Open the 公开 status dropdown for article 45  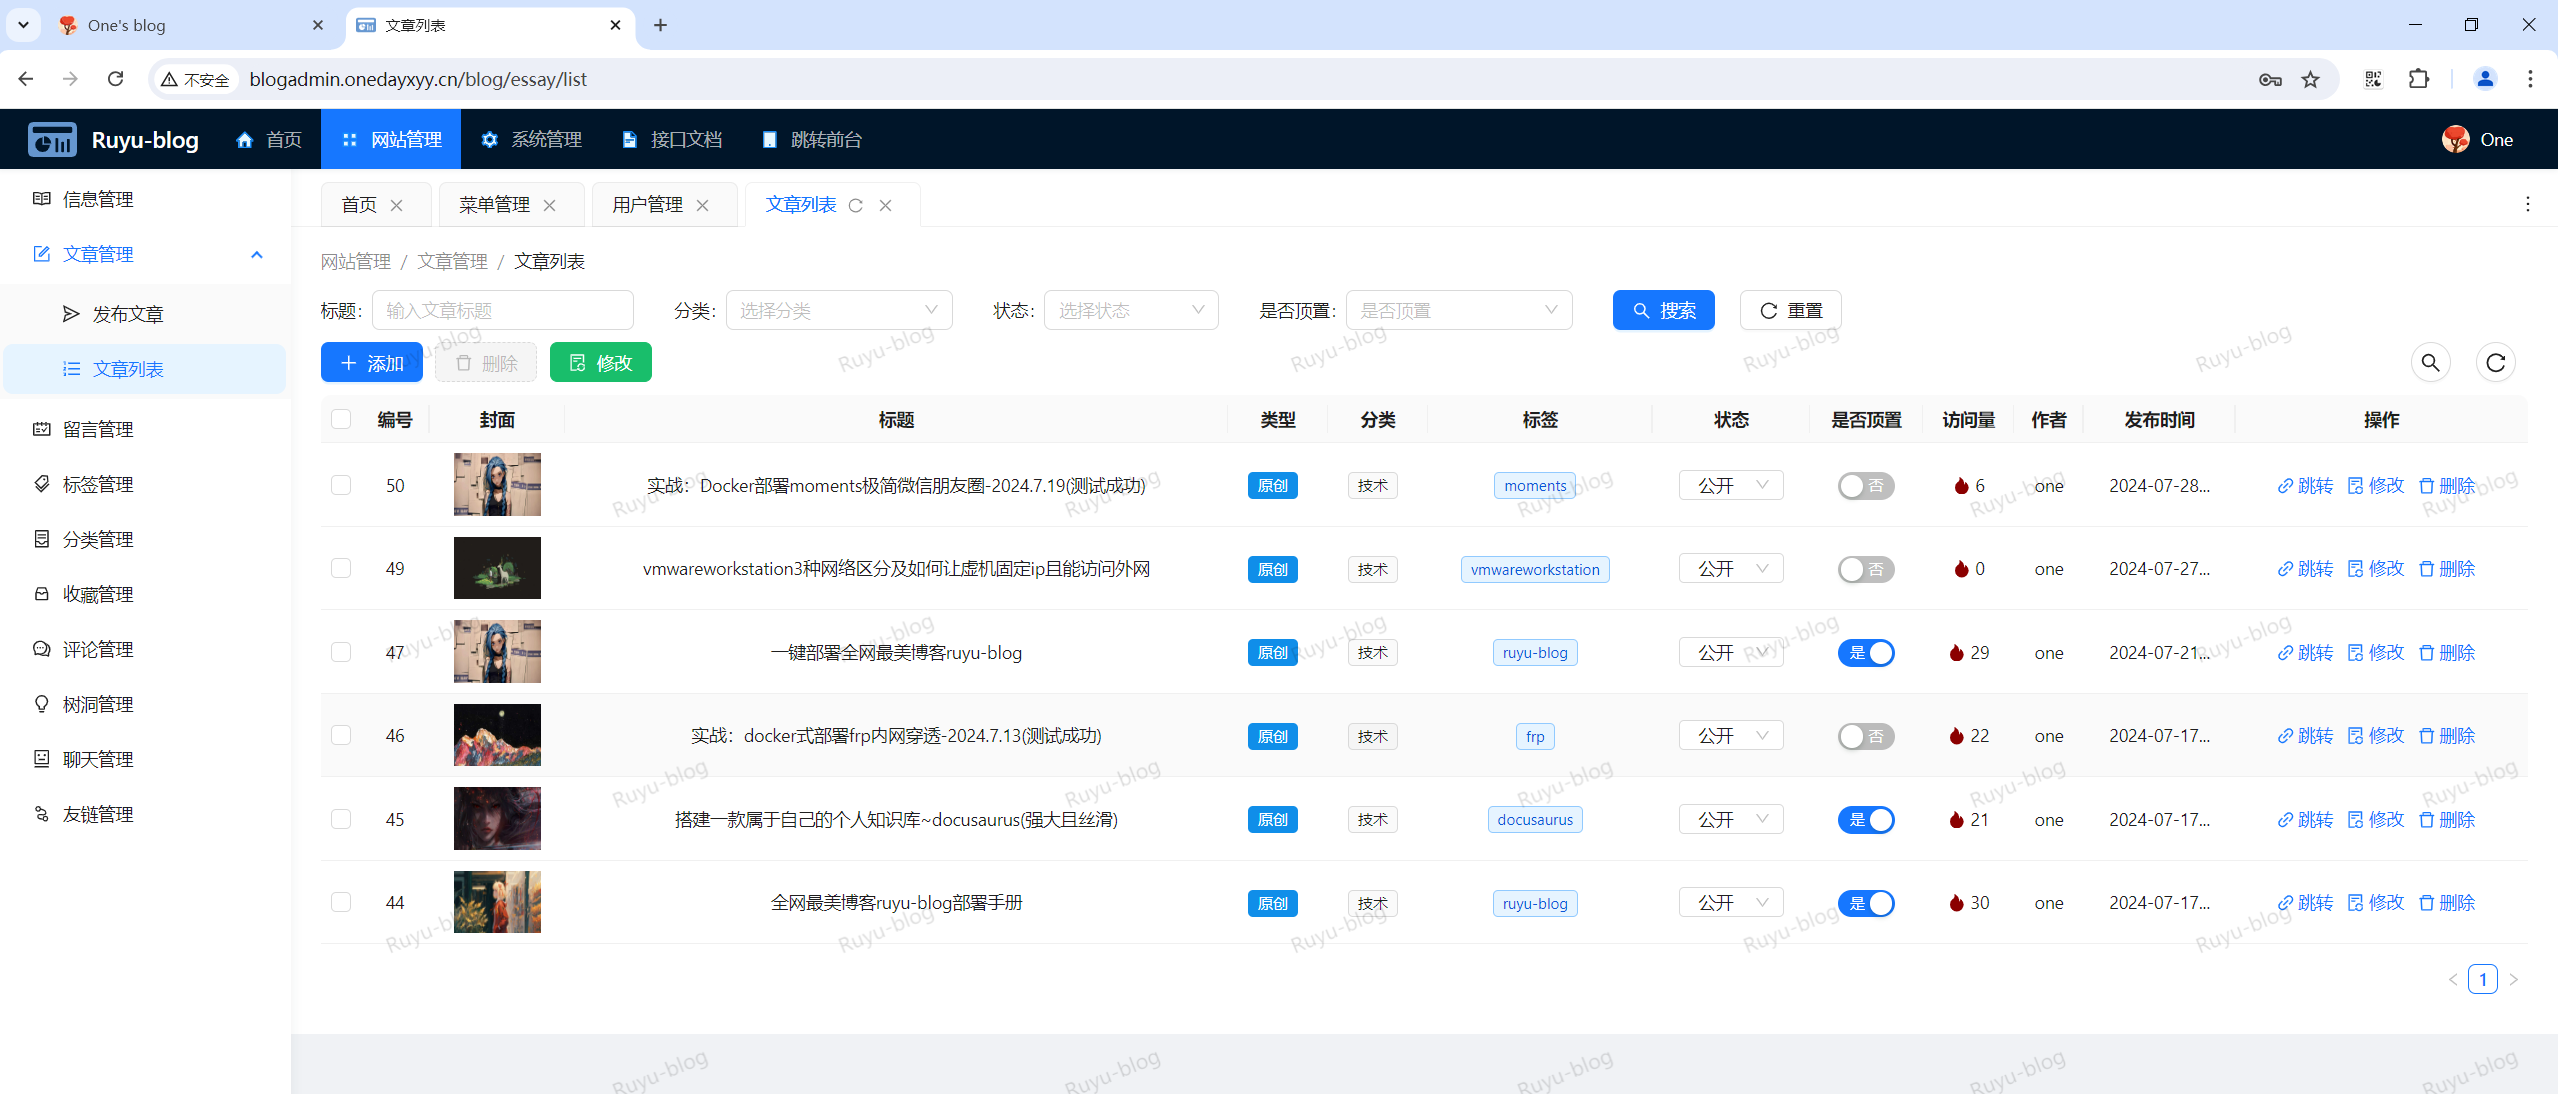tap(1731, 819)
